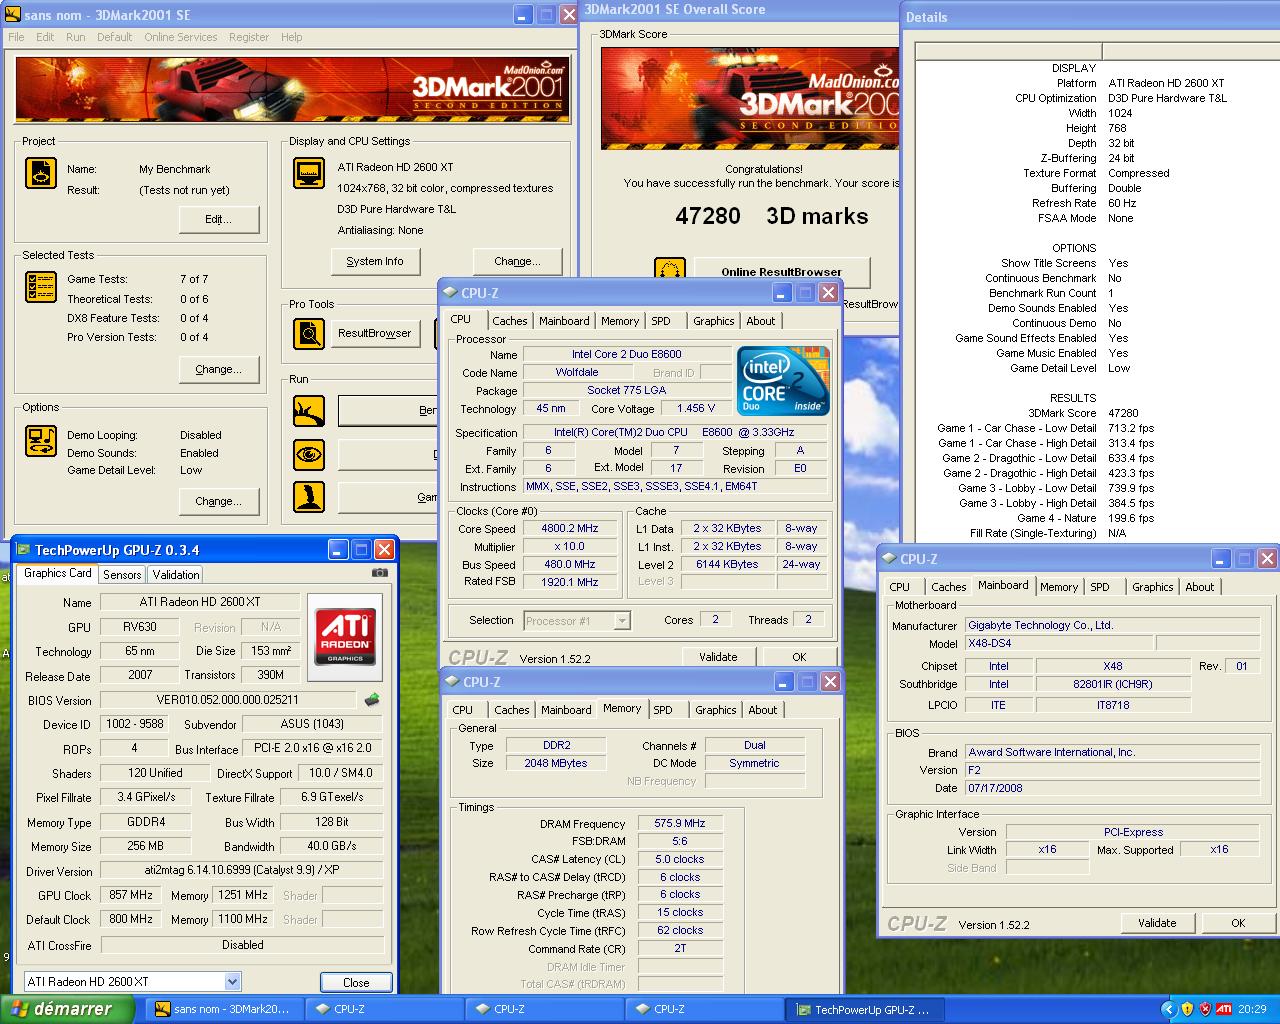Screen dimensions: 1280x1024
Task: Open About tab in CPU-Z Mainboard window
Action: (x=1200, y=587)
